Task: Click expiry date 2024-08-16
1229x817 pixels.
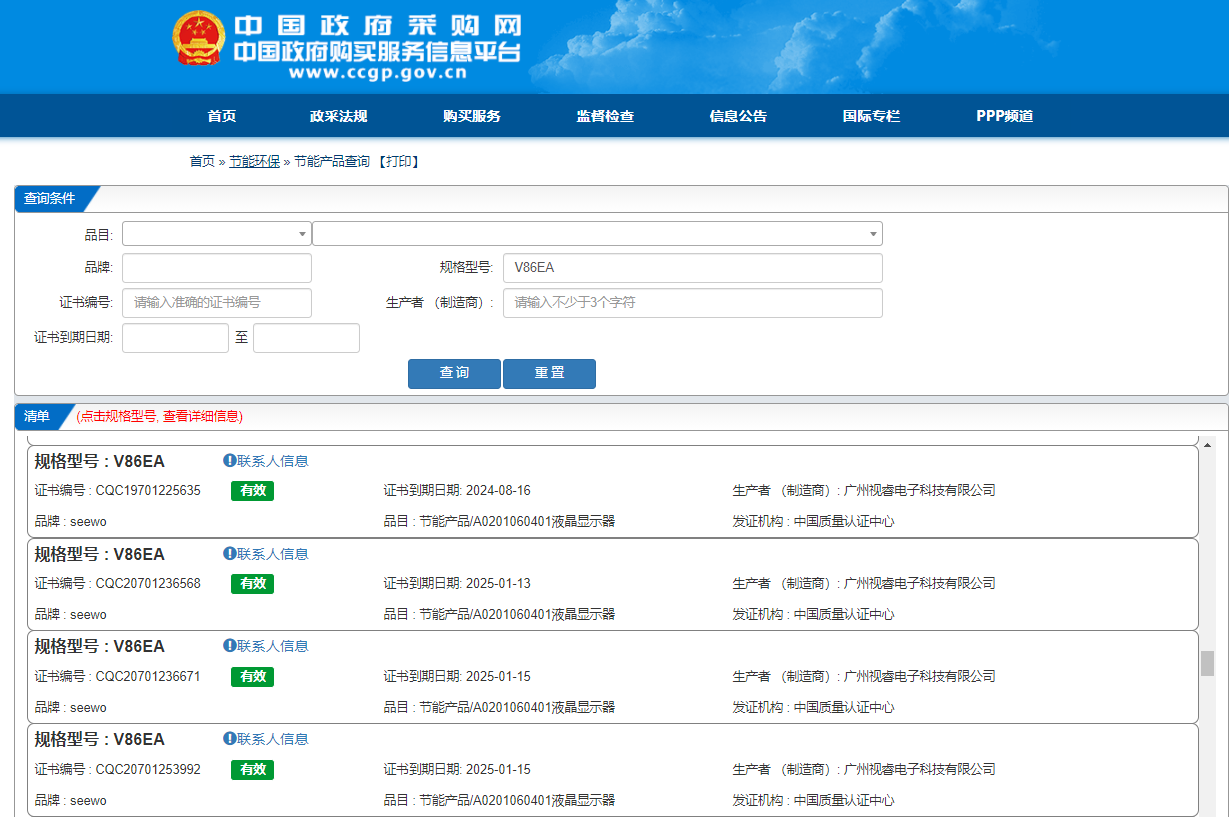Action: click(x=498, y=490)
